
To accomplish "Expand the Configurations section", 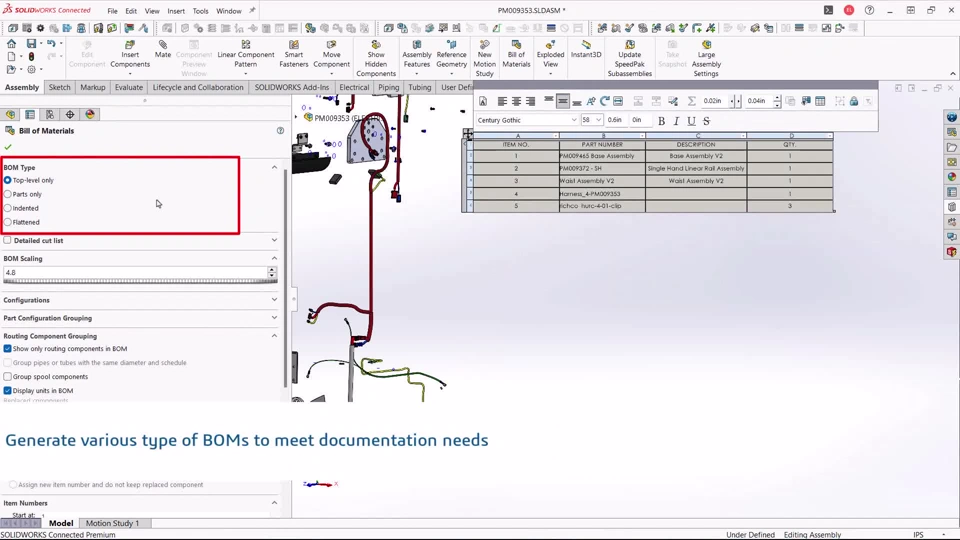I will pyautogui.click(x=140, y=300).
